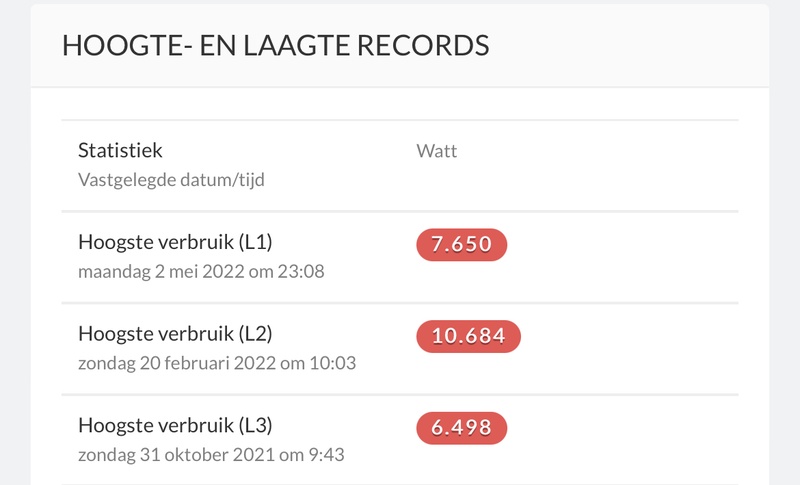Select the red 10.684 watt badge

pyautogui.click(x=468, y=337)
